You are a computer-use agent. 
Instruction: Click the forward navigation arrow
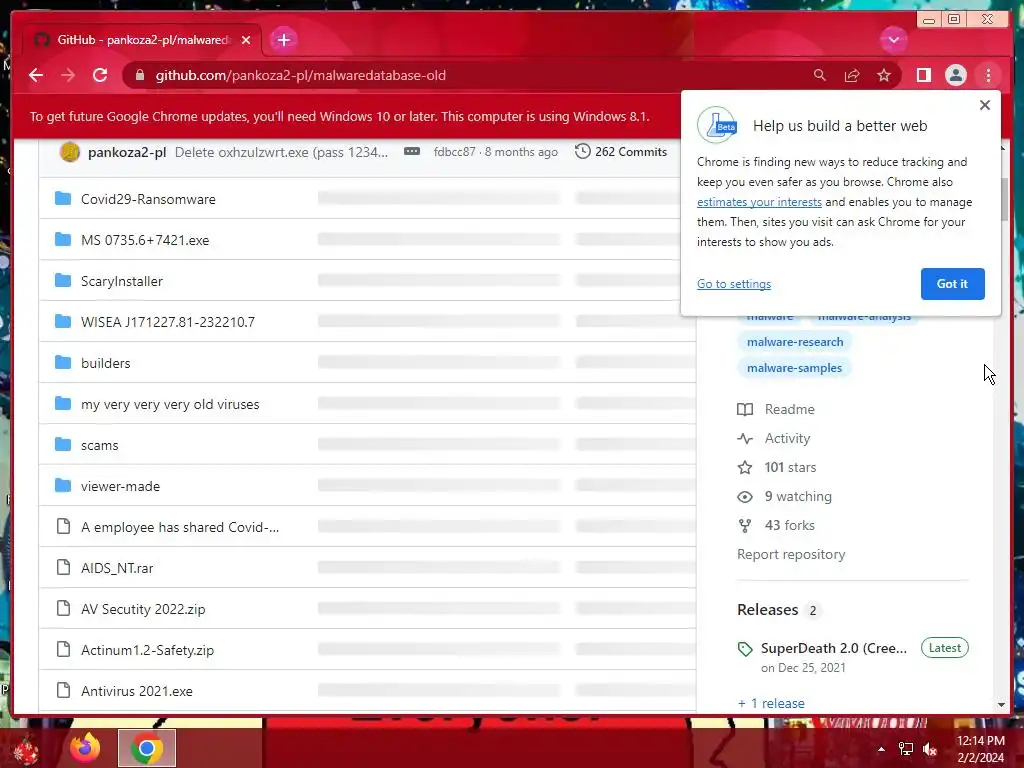(68, 75)
